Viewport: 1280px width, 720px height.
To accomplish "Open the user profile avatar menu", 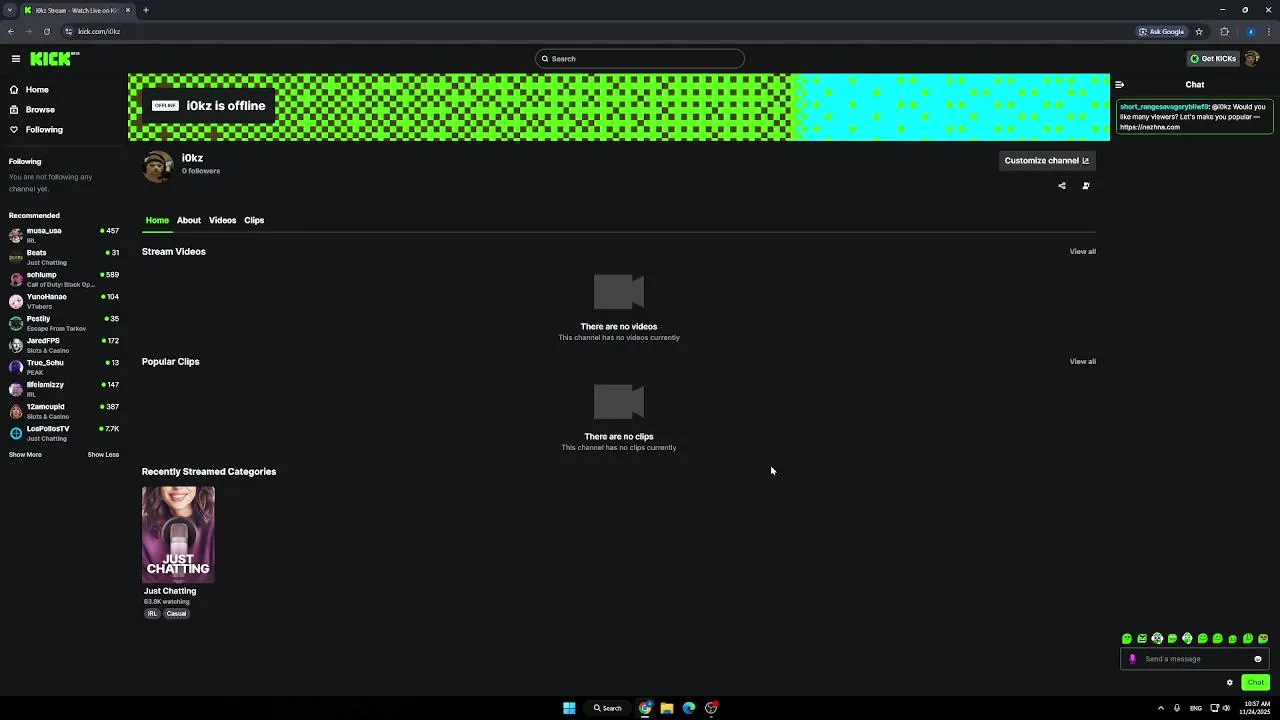I will (x=1252, y=59).
